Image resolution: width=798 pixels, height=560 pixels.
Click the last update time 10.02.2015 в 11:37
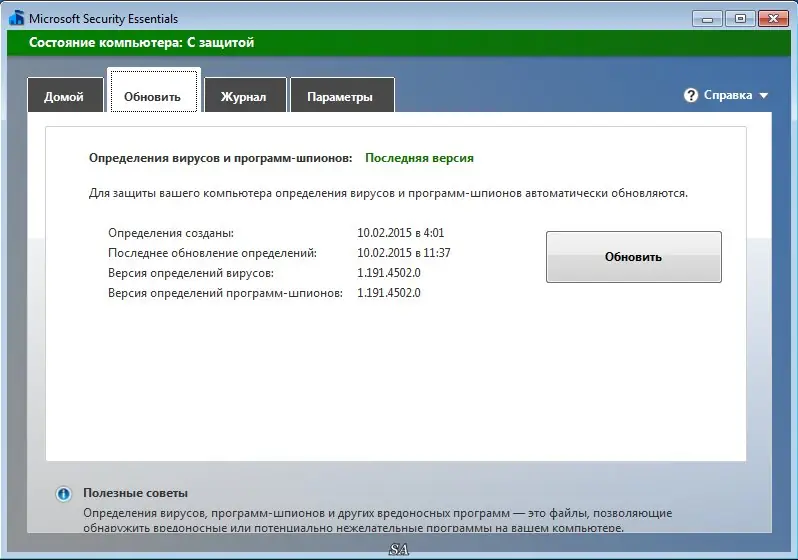[x=404, y=253]
